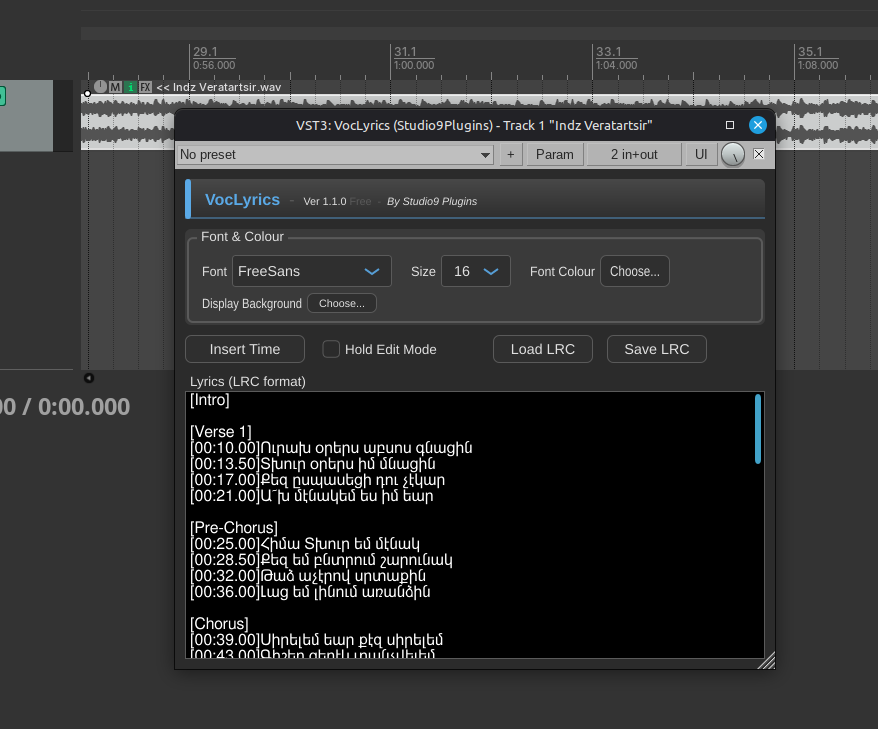
Task: Click Save LRC button
Action: pos(657,349)
